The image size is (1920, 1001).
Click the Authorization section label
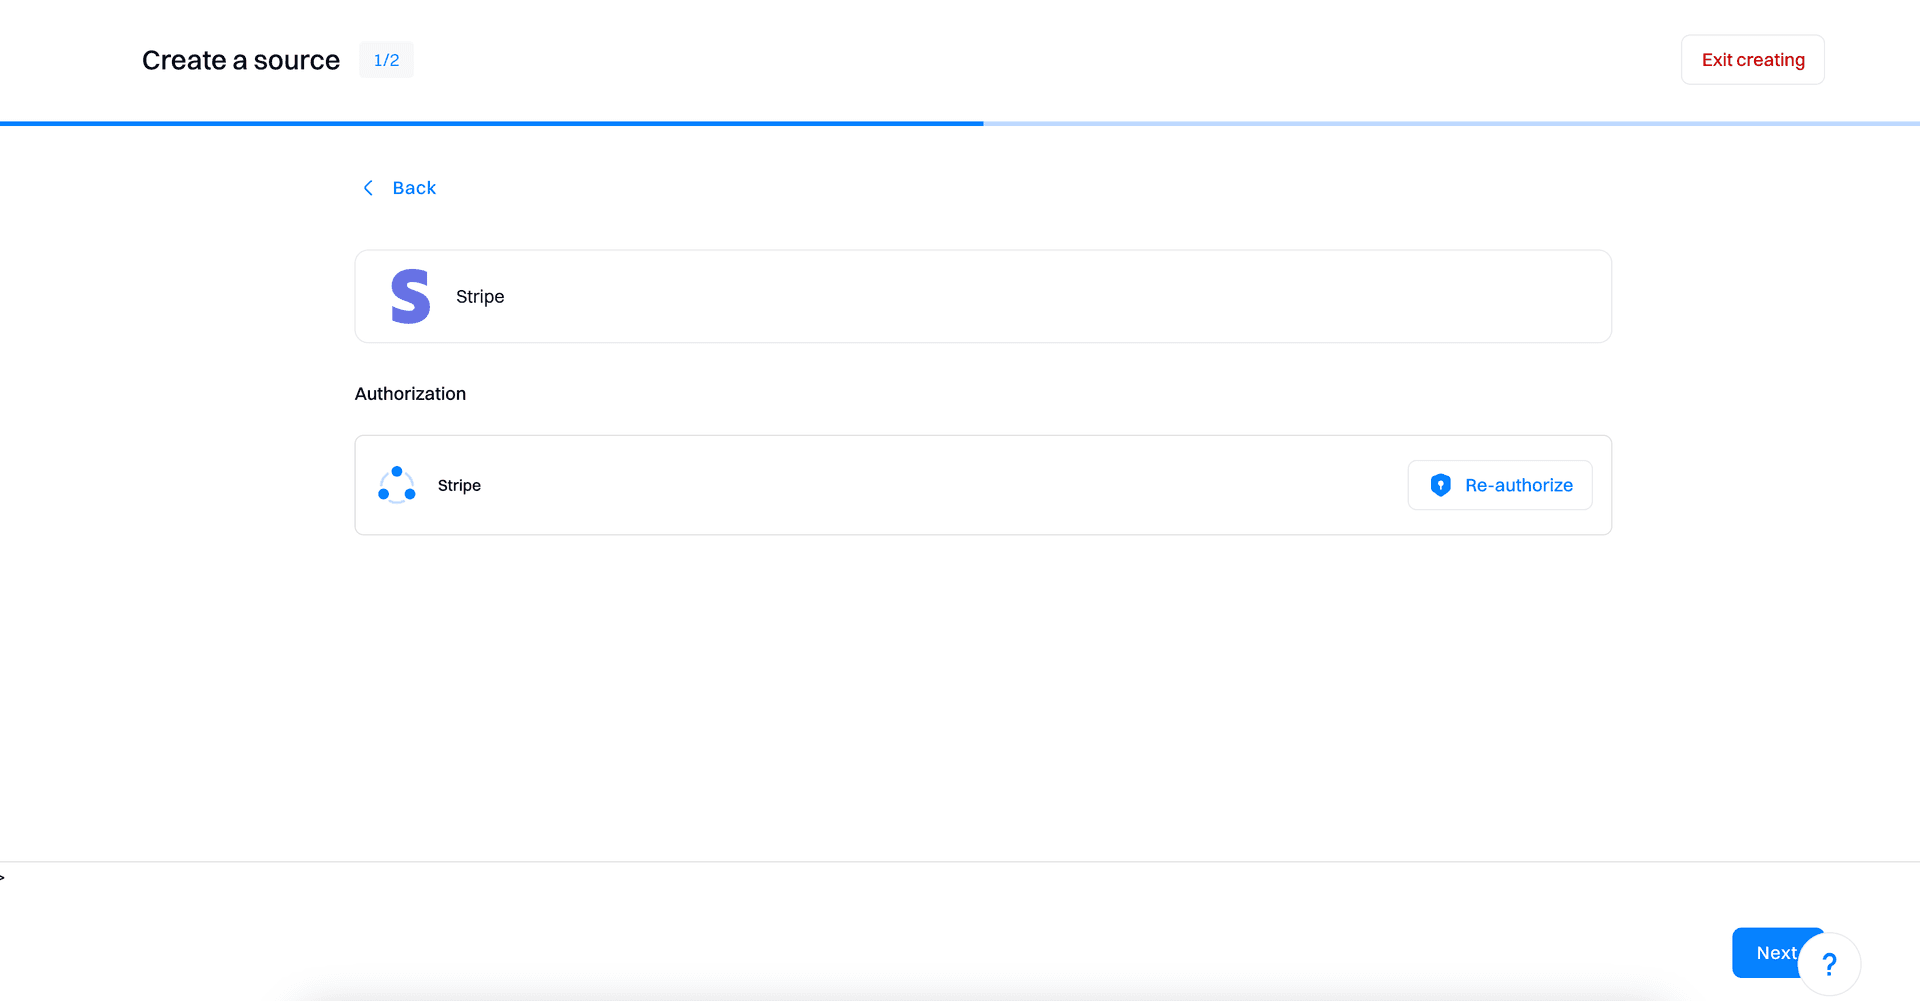[x=410, y=394]
